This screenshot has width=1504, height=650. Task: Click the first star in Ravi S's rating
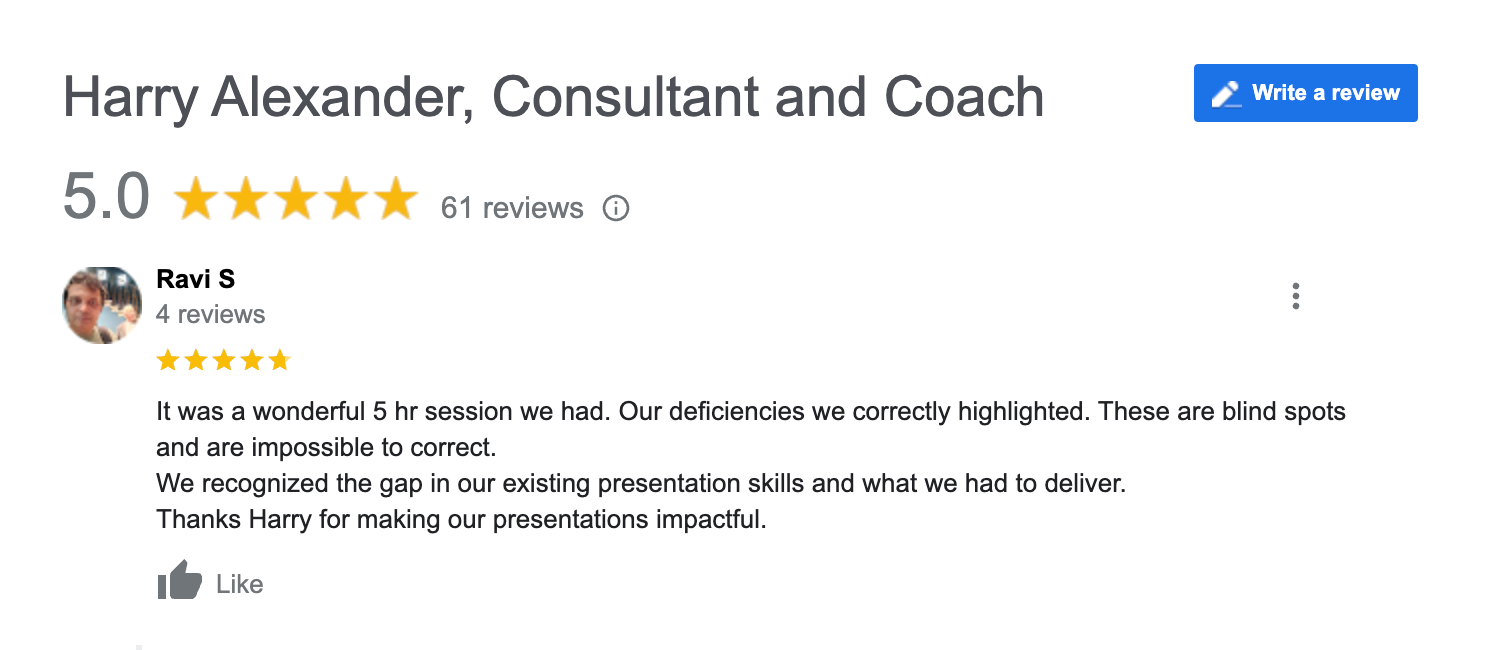pyautogui.click(x=168, y=360)
